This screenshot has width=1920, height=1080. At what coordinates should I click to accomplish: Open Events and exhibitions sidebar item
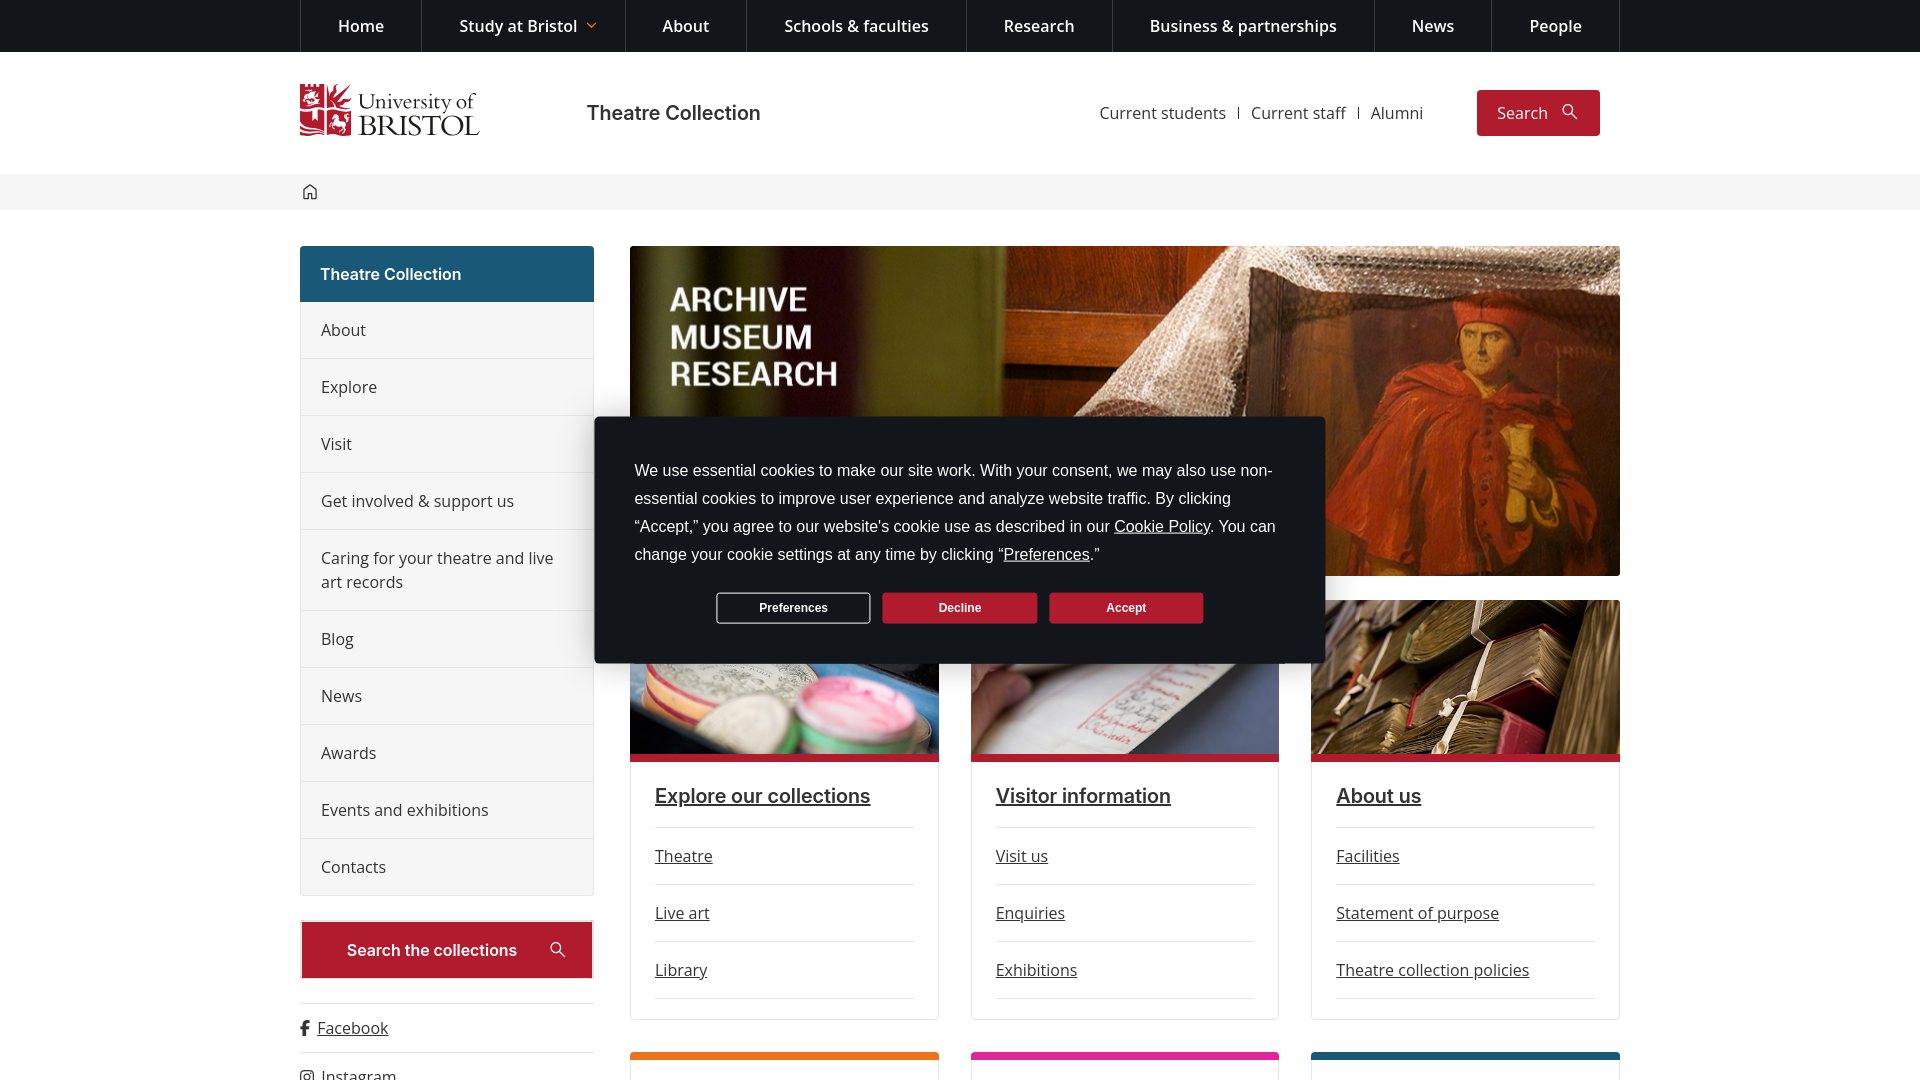(447, 810)
